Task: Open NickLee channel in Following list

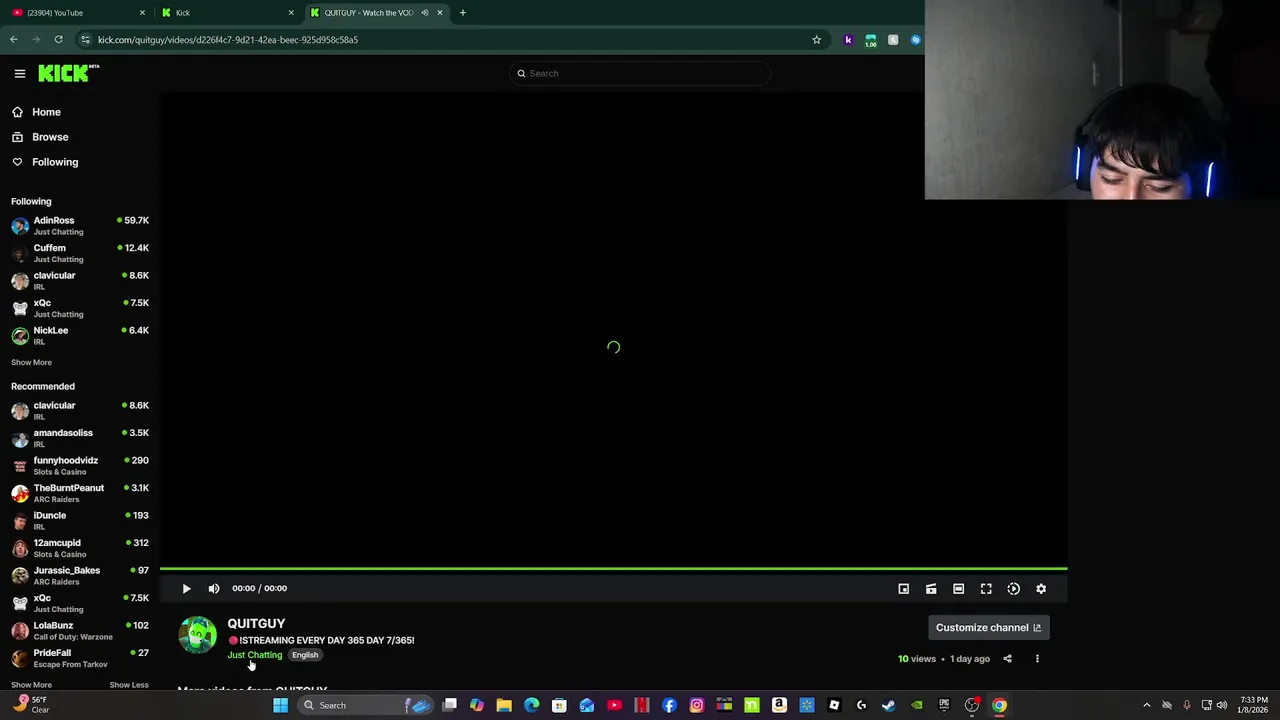Action: (x=80, y=336)
